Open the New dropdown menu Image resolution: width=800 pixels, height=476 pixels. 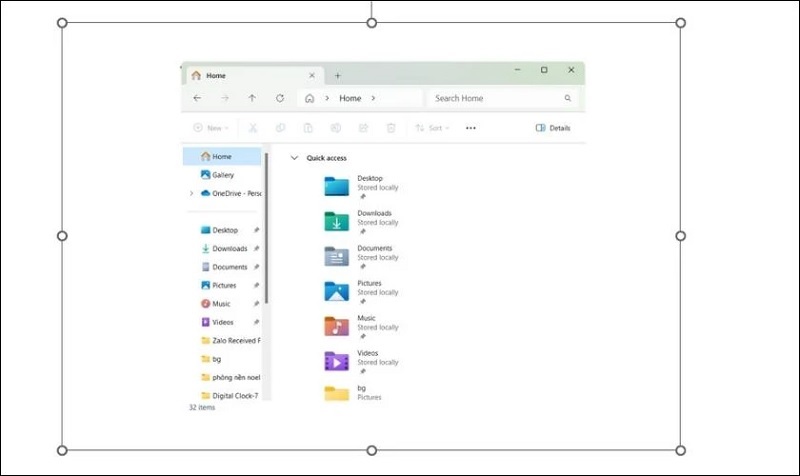click(211, 128)
